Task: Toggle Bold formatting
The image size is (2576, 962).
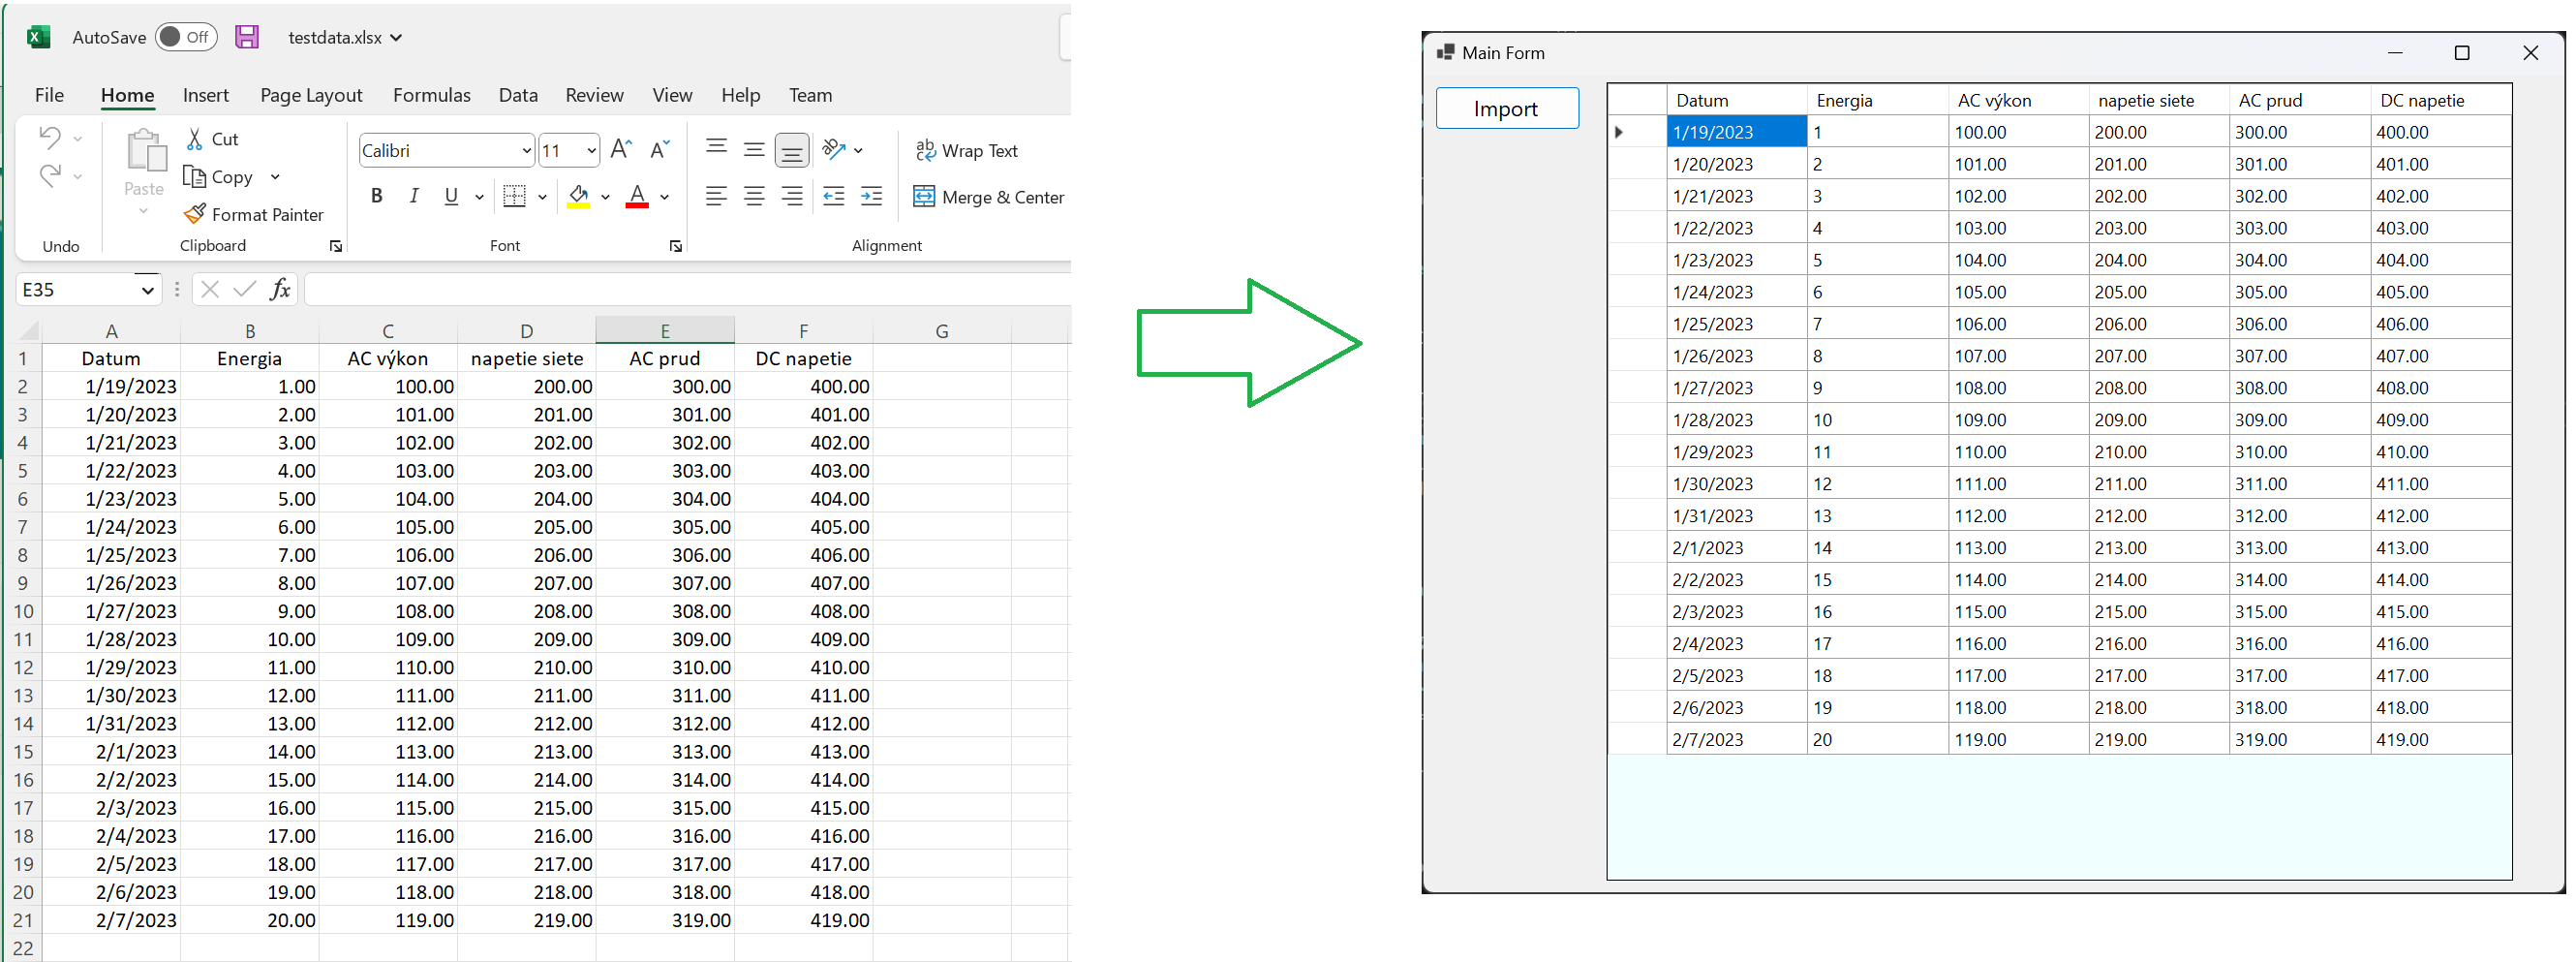Action: click(377, 196)
